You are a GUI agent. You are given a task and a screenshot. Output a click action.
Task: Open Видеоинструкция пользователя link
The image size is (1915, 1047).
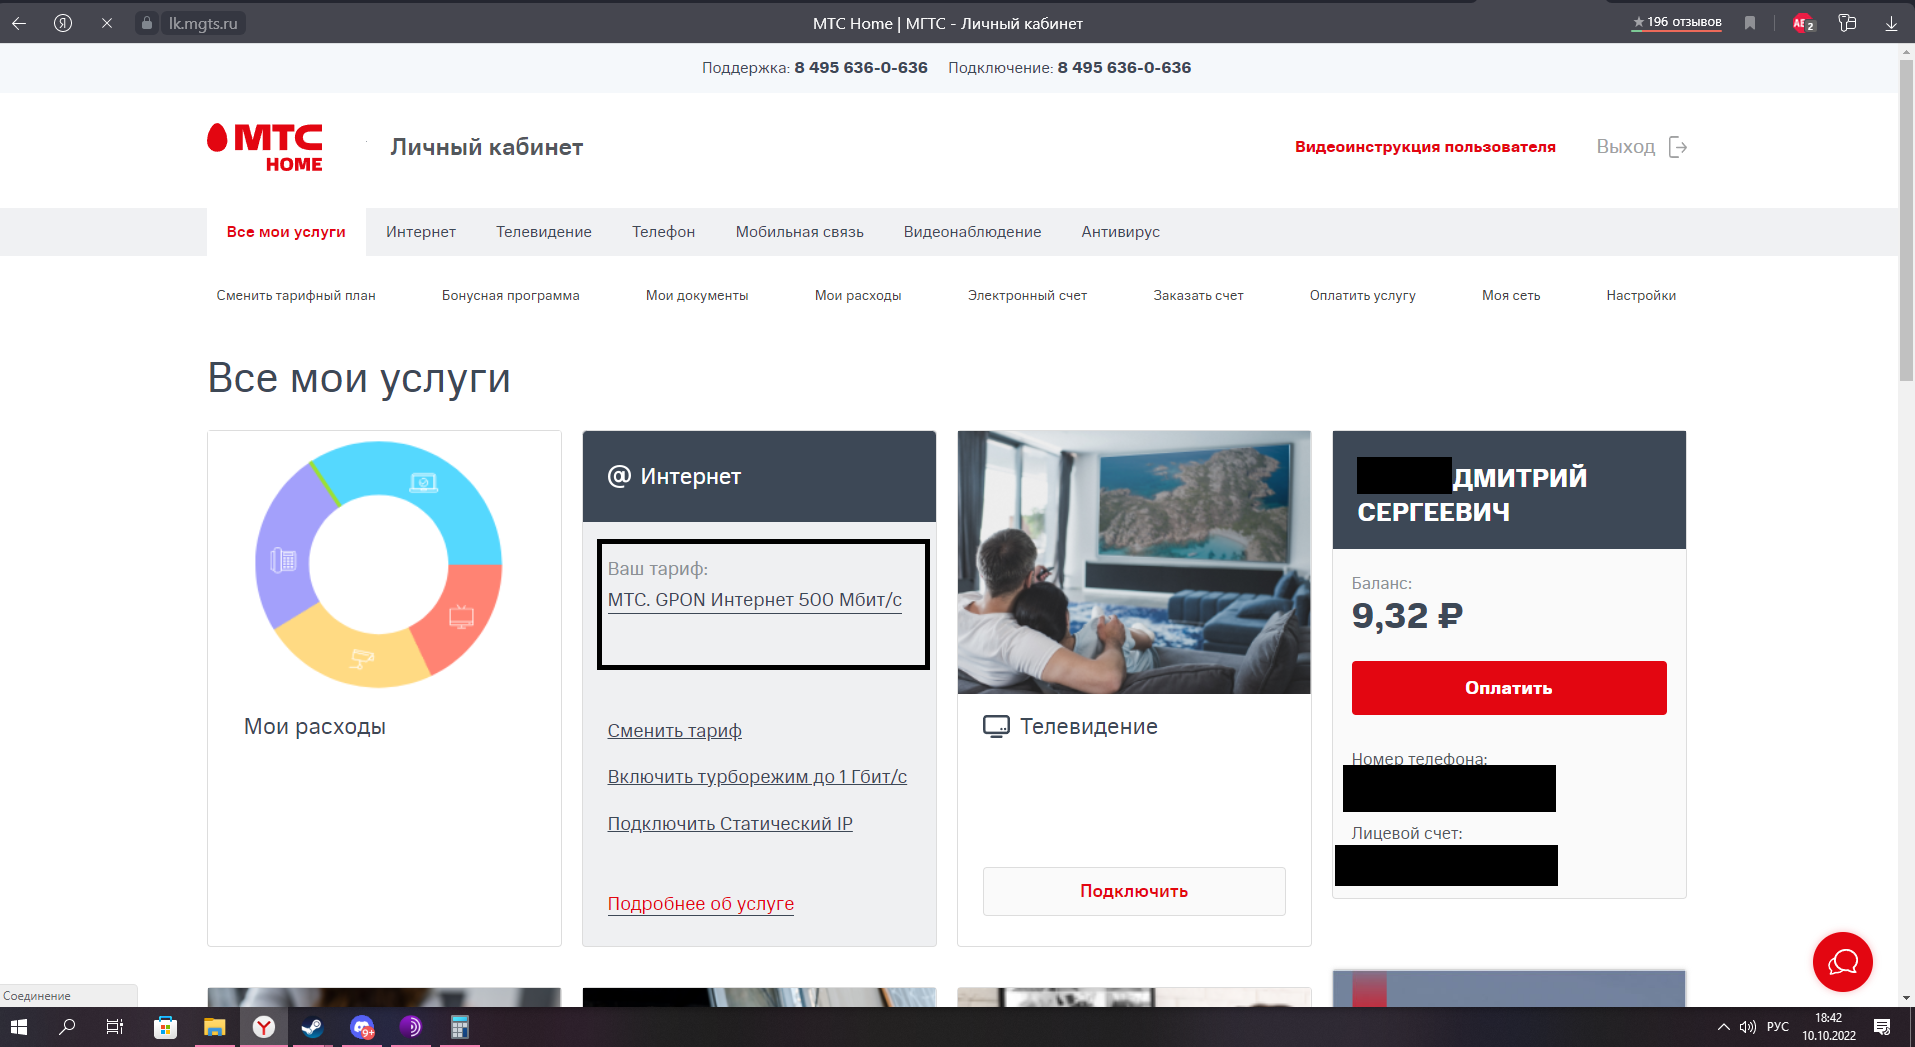coord(1425,147)
